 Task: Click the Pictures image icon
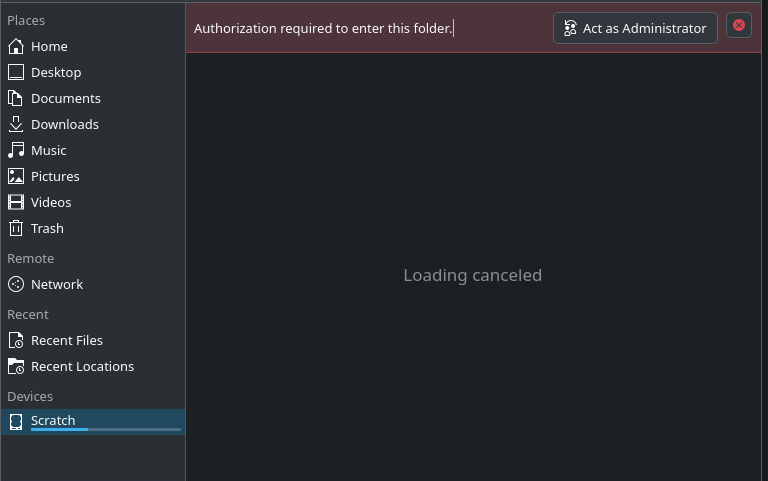[x=16, y=176]
